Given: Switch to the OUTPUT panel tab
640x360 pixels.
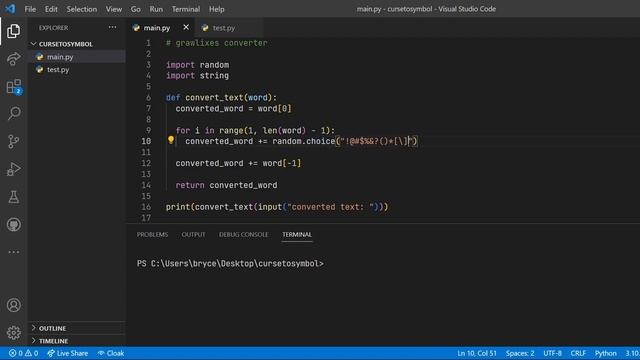Looking at the screenshot, I should [x=193, y=234].
